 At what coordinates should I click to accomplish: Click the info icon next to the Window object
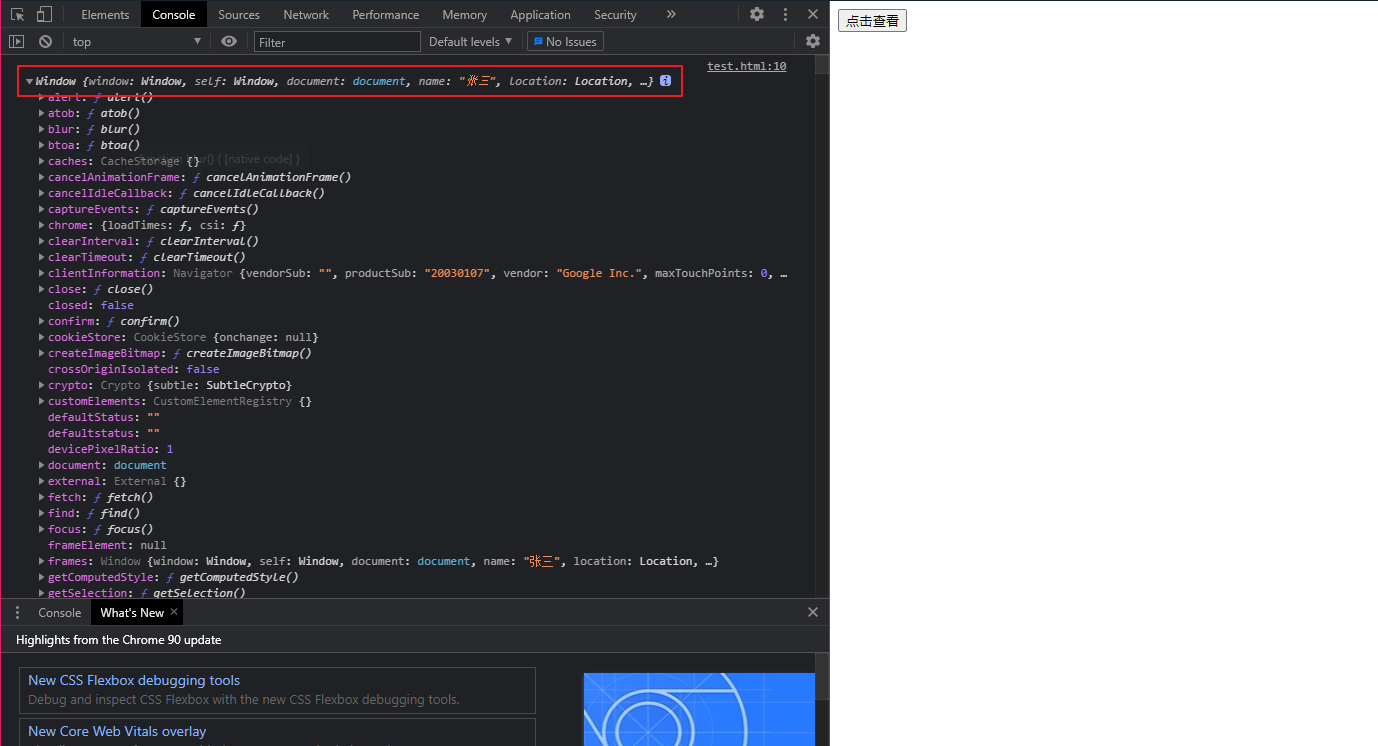coord(665,80)
